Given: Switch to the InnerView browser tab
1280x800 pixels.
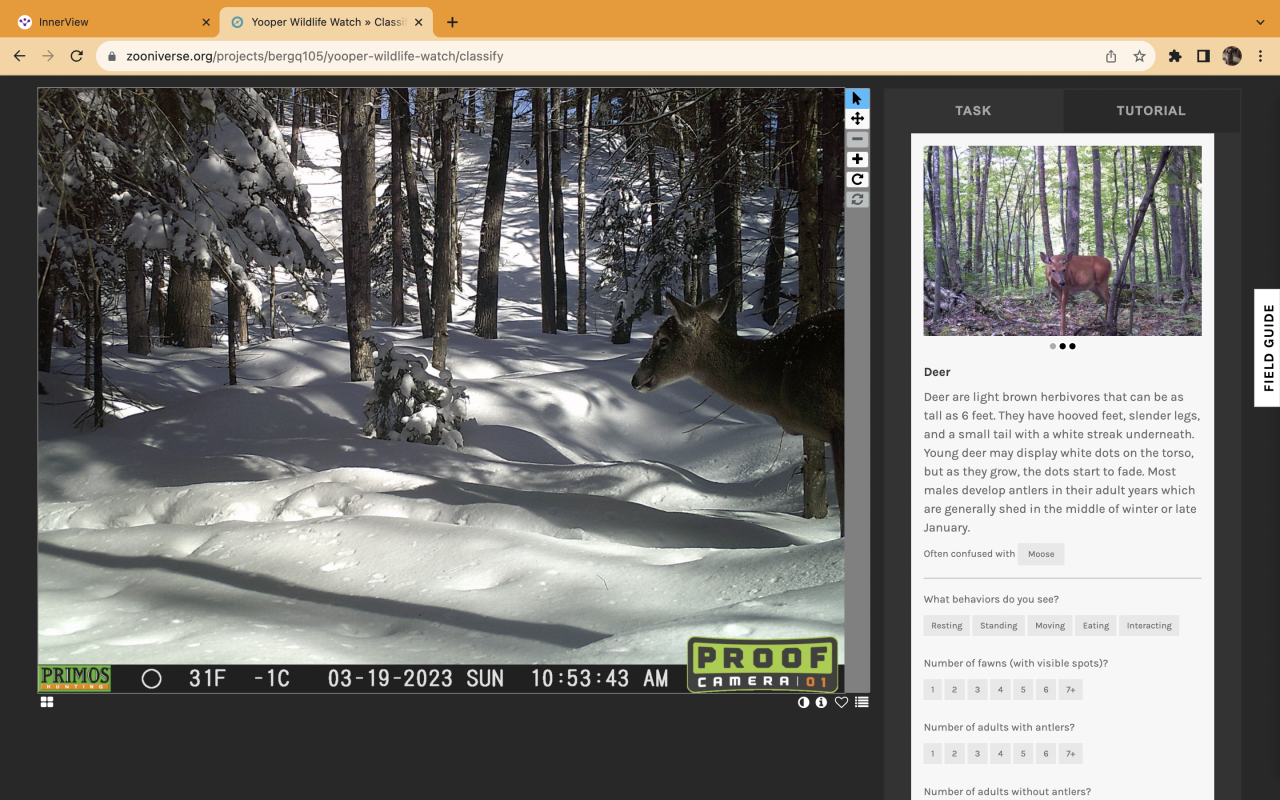Looking at the screenshot, I should [x=112, y=22].
